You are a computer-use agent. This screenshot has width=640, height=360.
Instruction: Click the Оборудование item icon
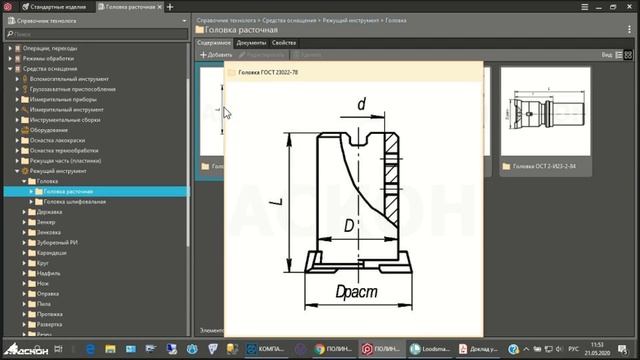[x=25, y=130]
